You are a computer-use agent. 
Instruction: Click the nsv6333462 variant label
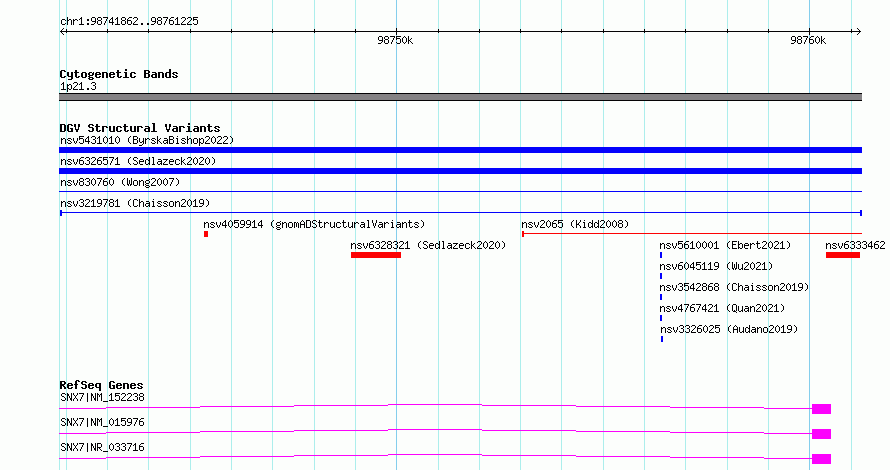tap(855, 245)
